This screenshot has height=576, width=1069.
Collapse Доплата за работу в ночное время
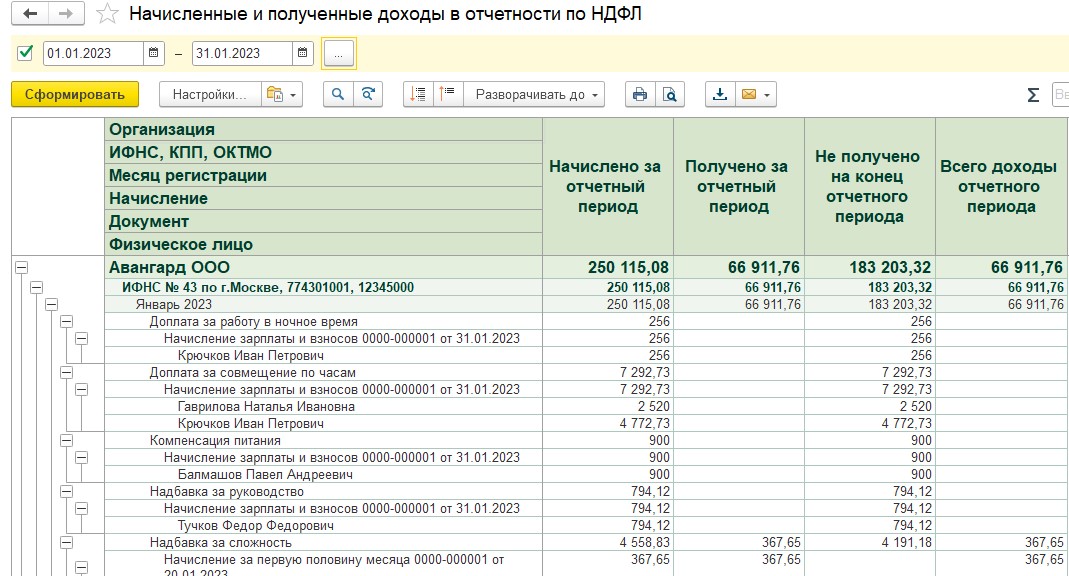[66, 322]
